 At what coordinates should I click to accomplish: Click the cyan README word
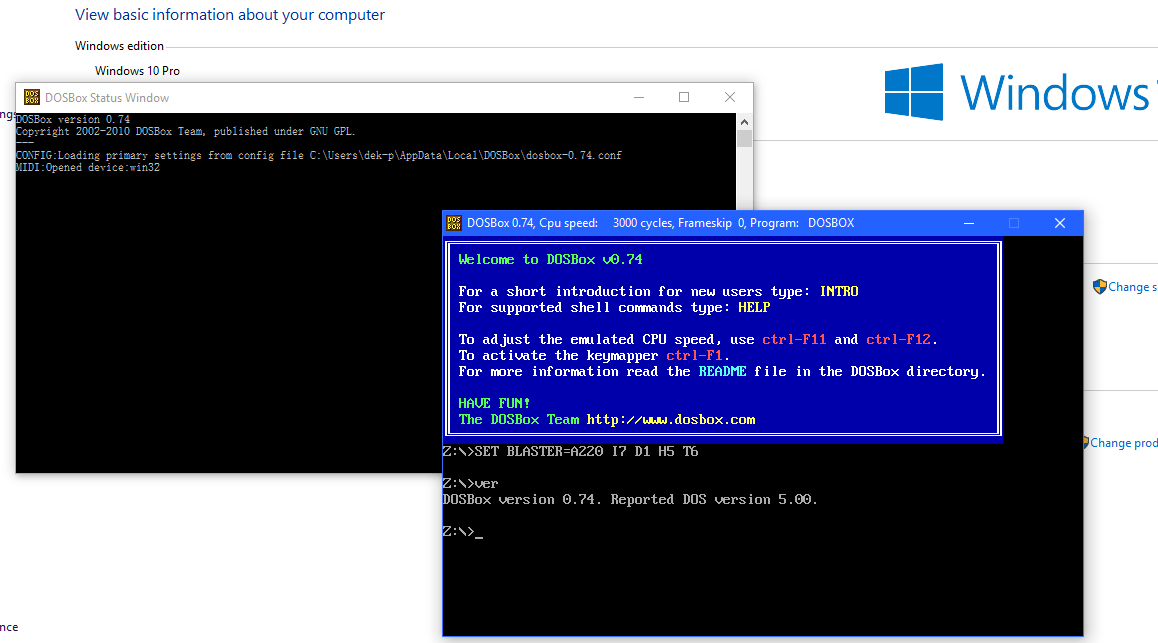click(722, 371)
